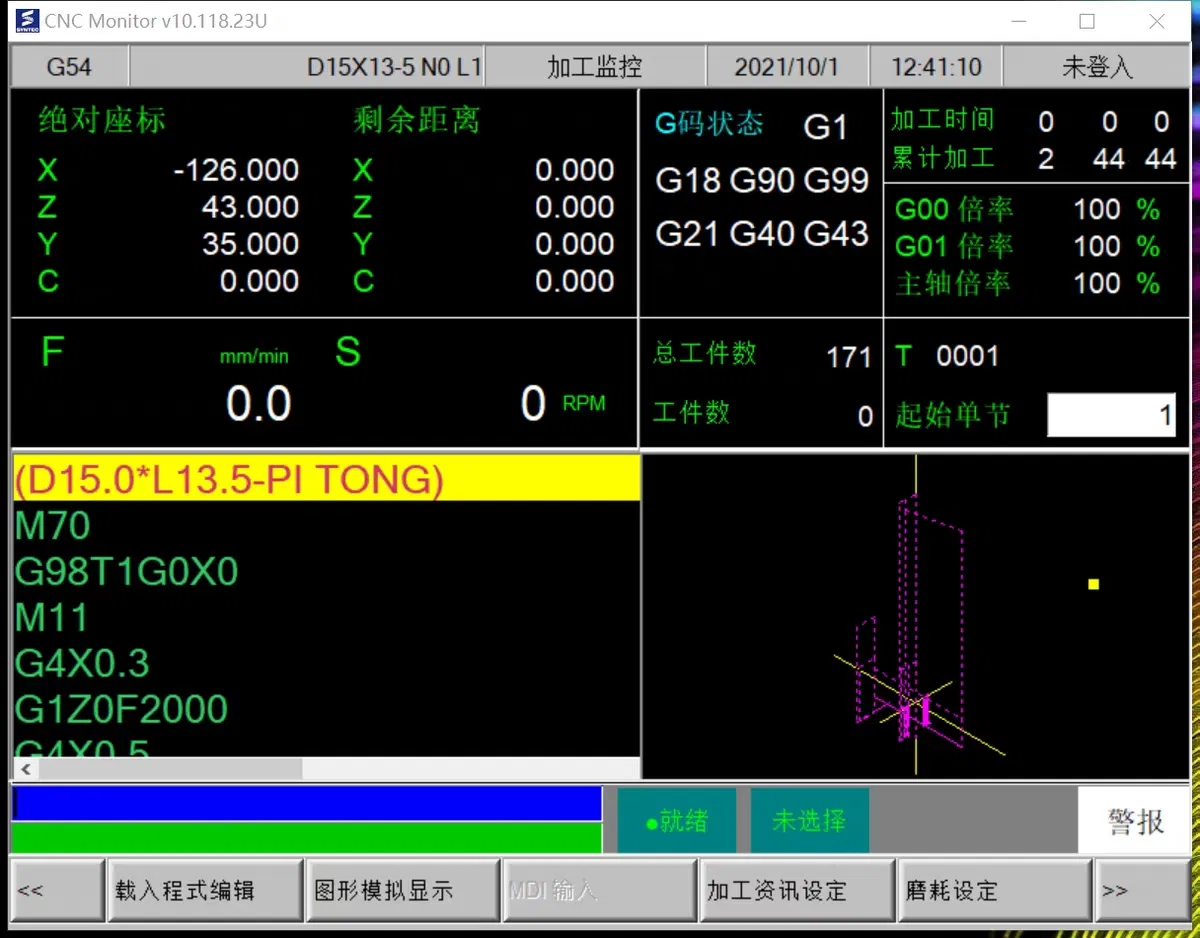Click the program name D15X13-5 N0 L1

[394, 68]
